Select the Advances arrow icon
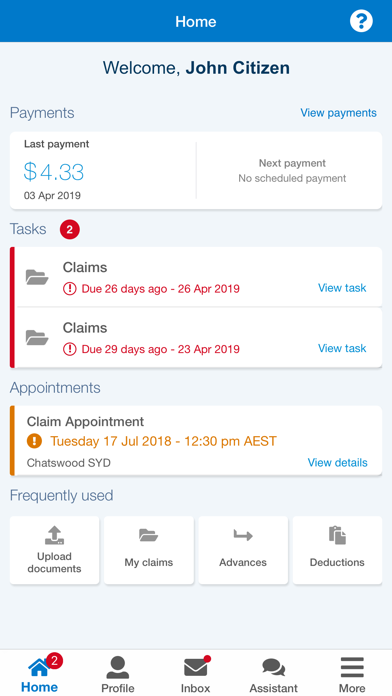 tap(243, 535)
